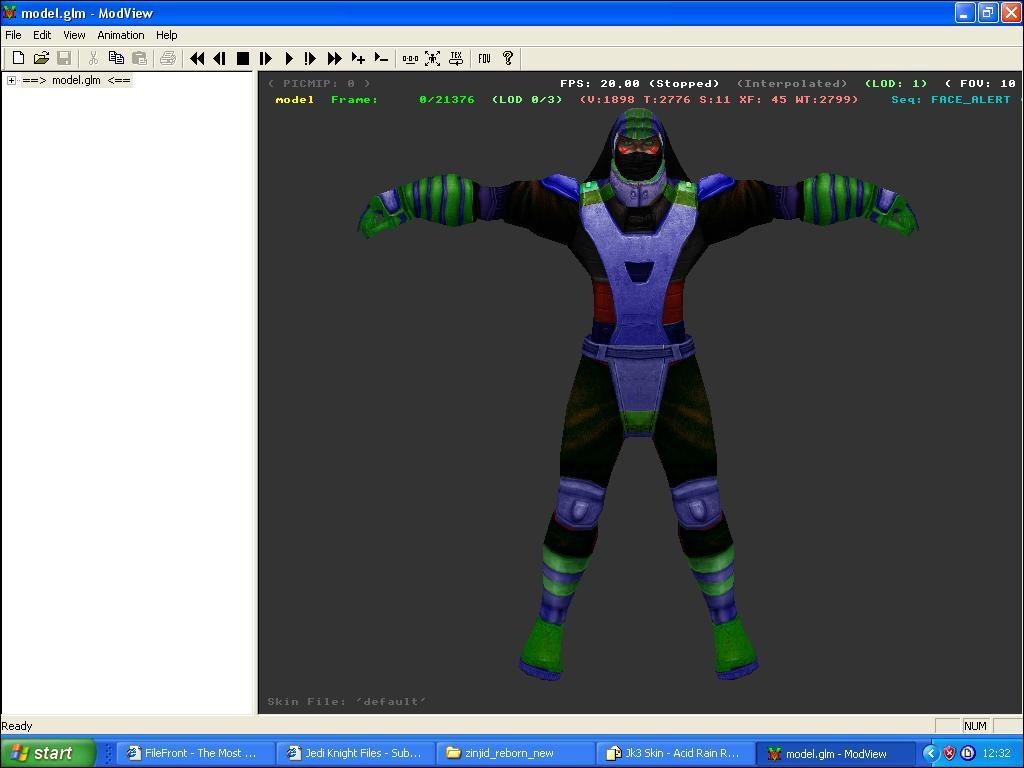Start animation with the Play icon
The image size is (1024, 768).
tap(289, 59)
